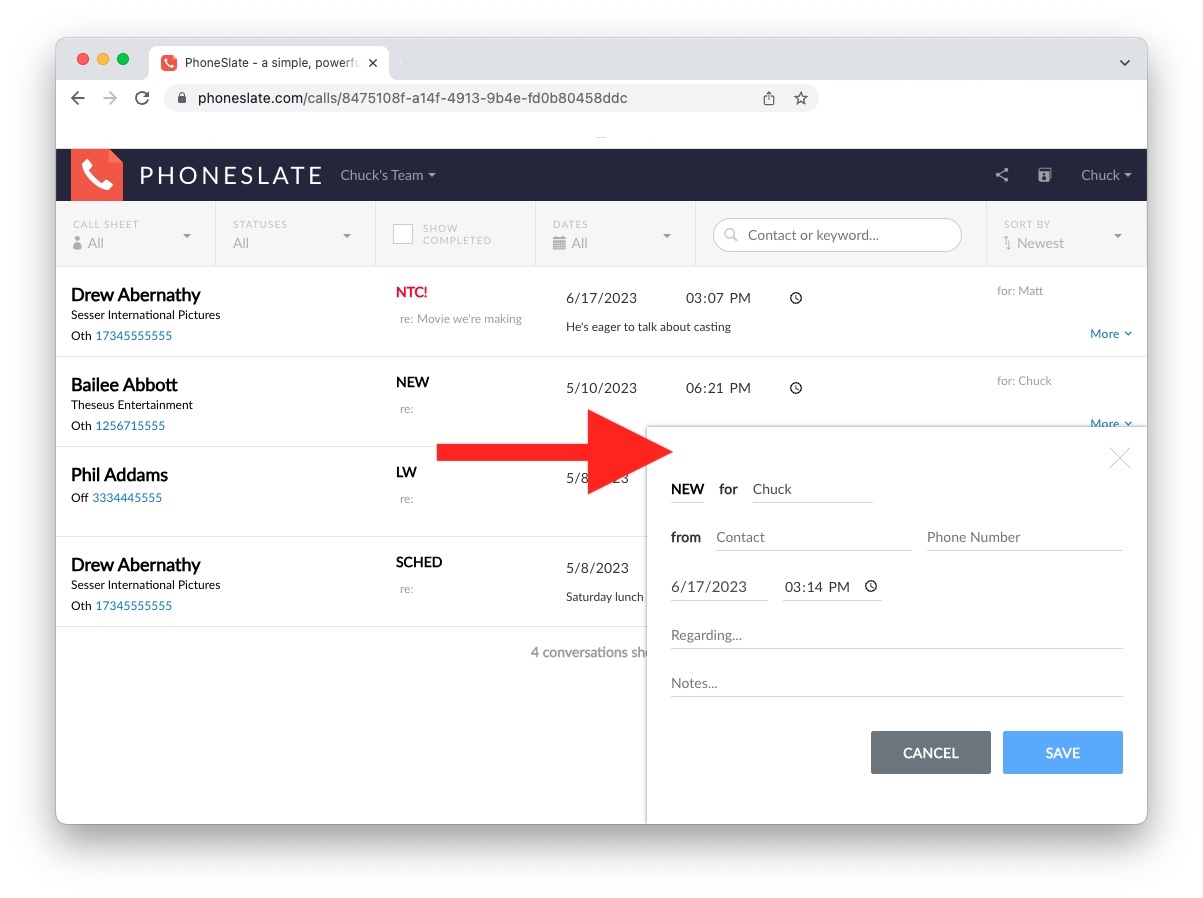1203x898 pixels.
Task: Open the Chuck user menu
Action: (x=1106, y=175)
